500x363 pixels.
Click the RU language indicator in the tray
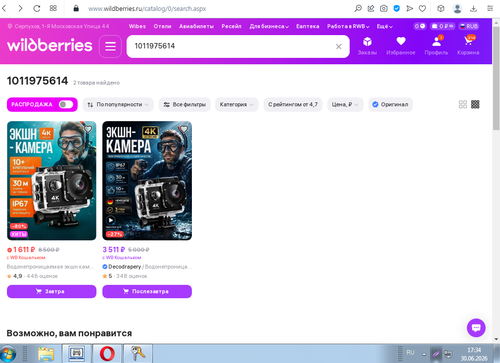tap(410, 352)
